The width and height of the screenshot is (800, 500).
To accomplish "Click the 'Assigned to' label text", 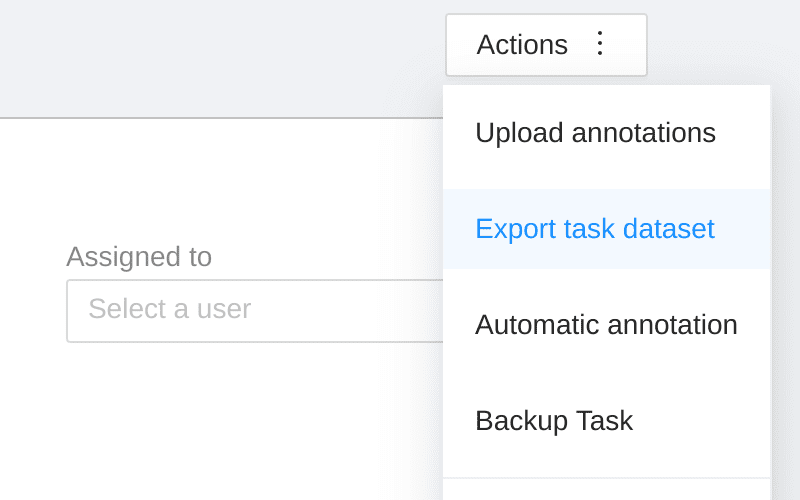I will pos(139,257).
